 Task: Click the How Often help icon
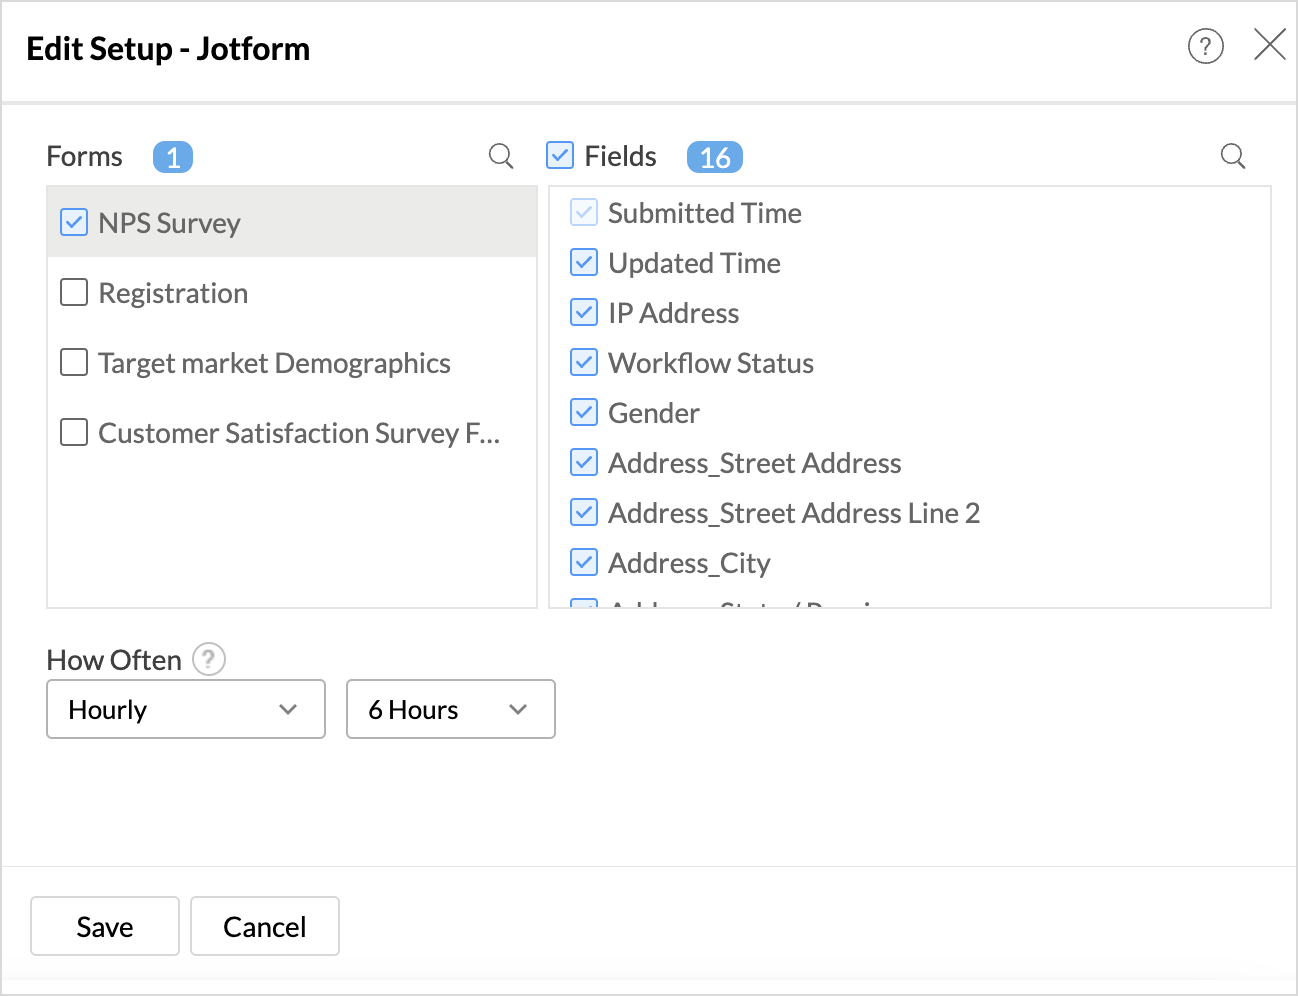209,660
